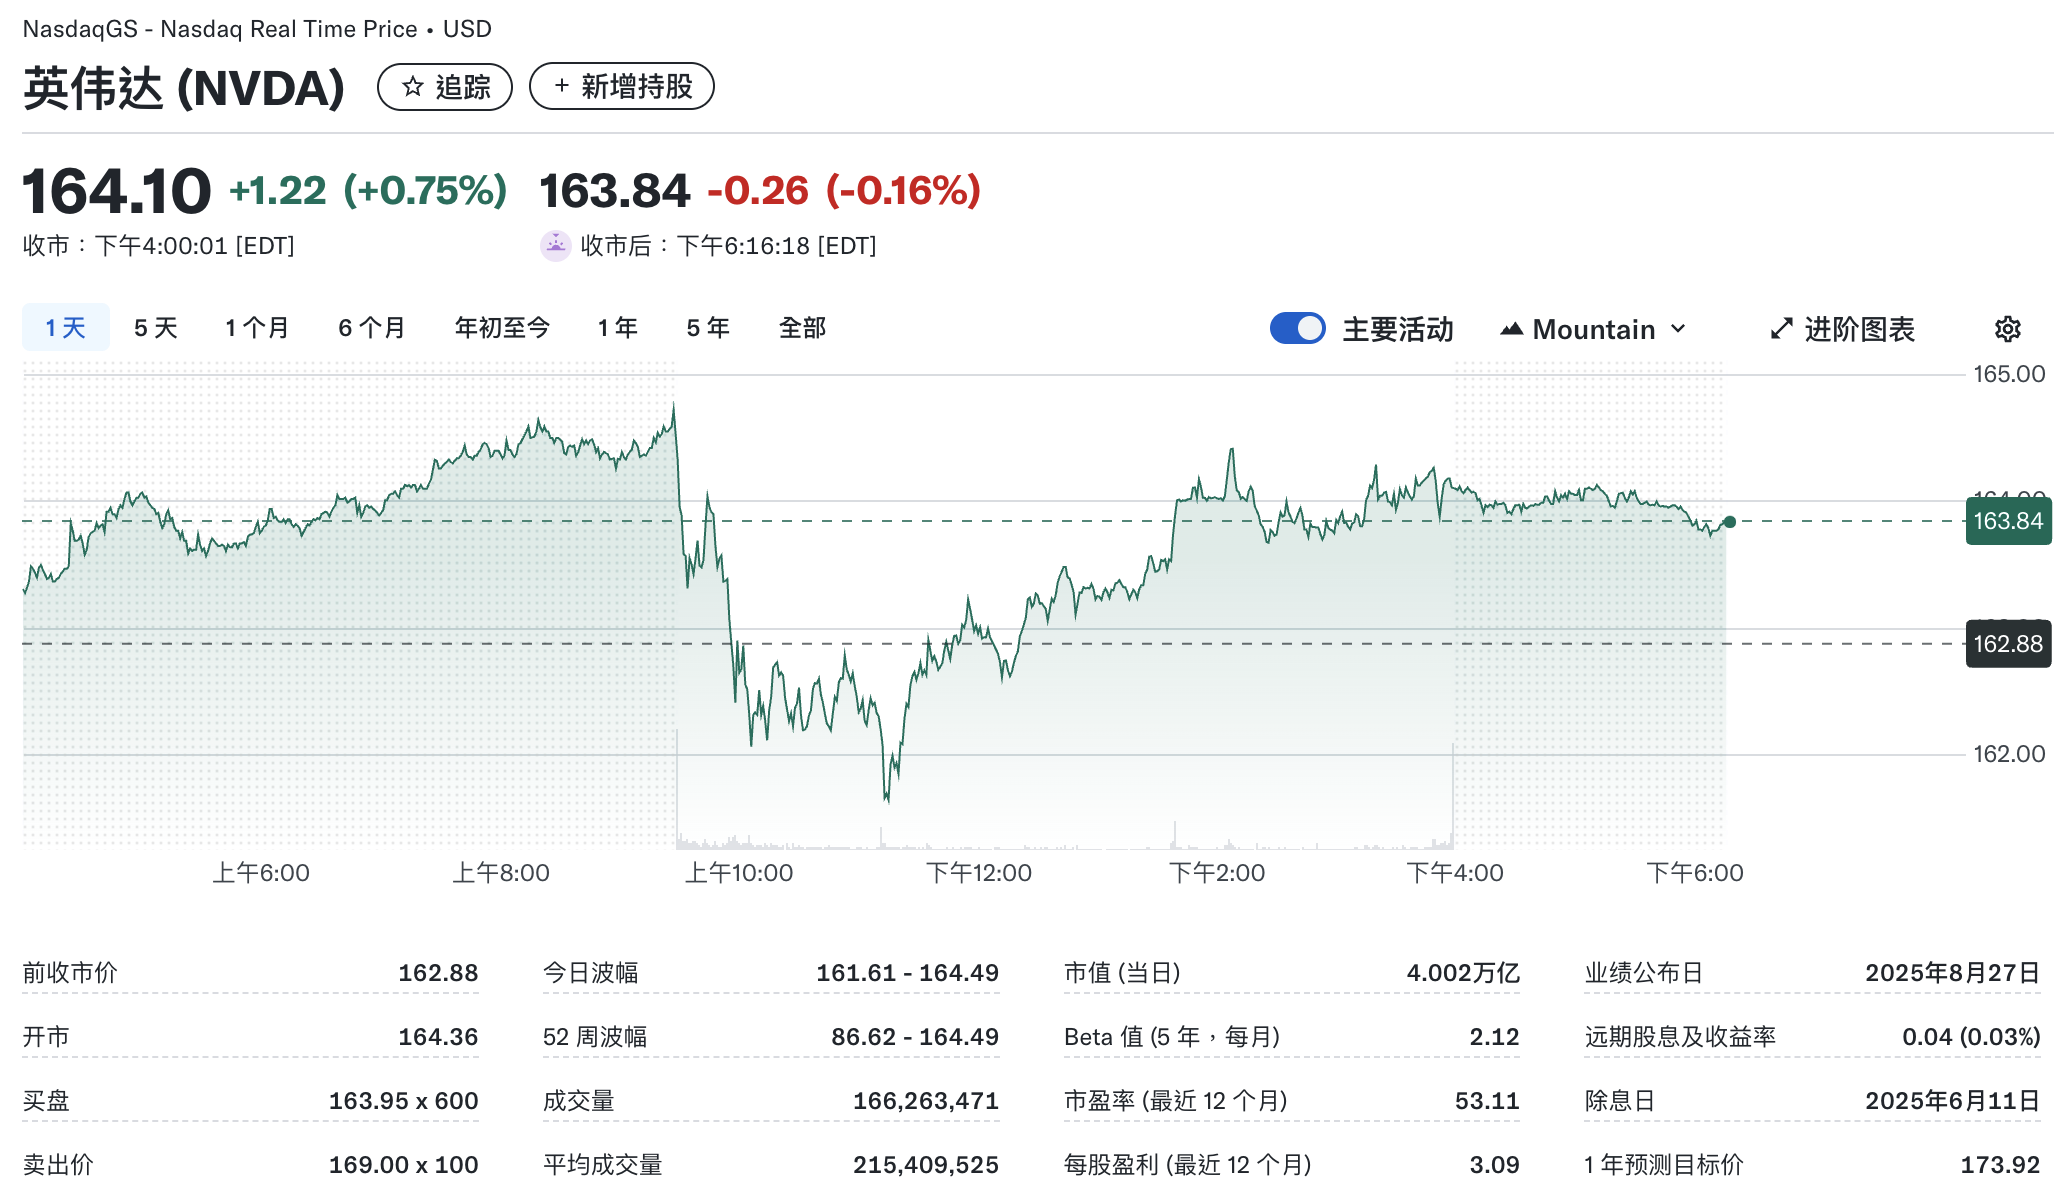
Task: Click the 每股盈利 value 3.09
Action: click(1494, 1165)
